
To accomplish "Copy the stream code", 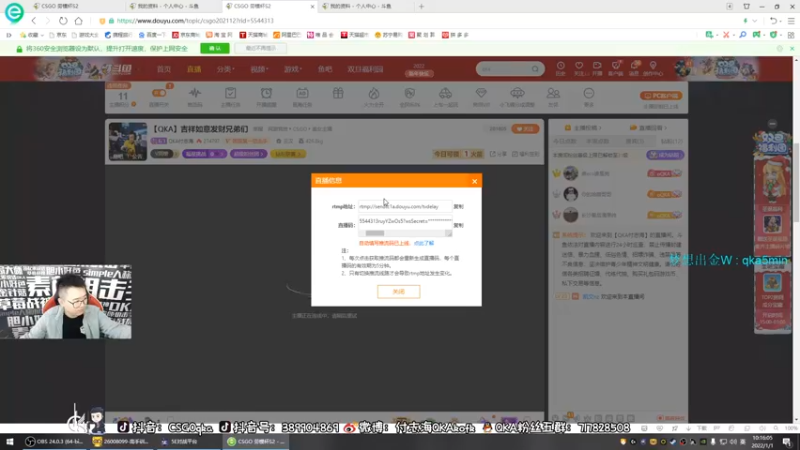I will pyautogui.click(x=459, y=225).
